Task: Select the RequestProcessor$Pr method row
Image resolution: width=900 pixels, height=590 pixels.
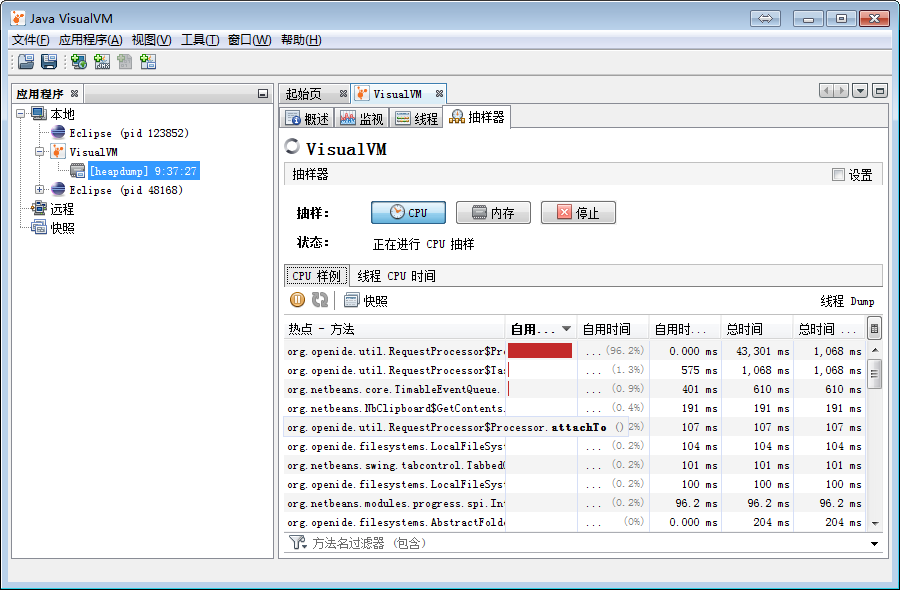Action: point(574,351)
